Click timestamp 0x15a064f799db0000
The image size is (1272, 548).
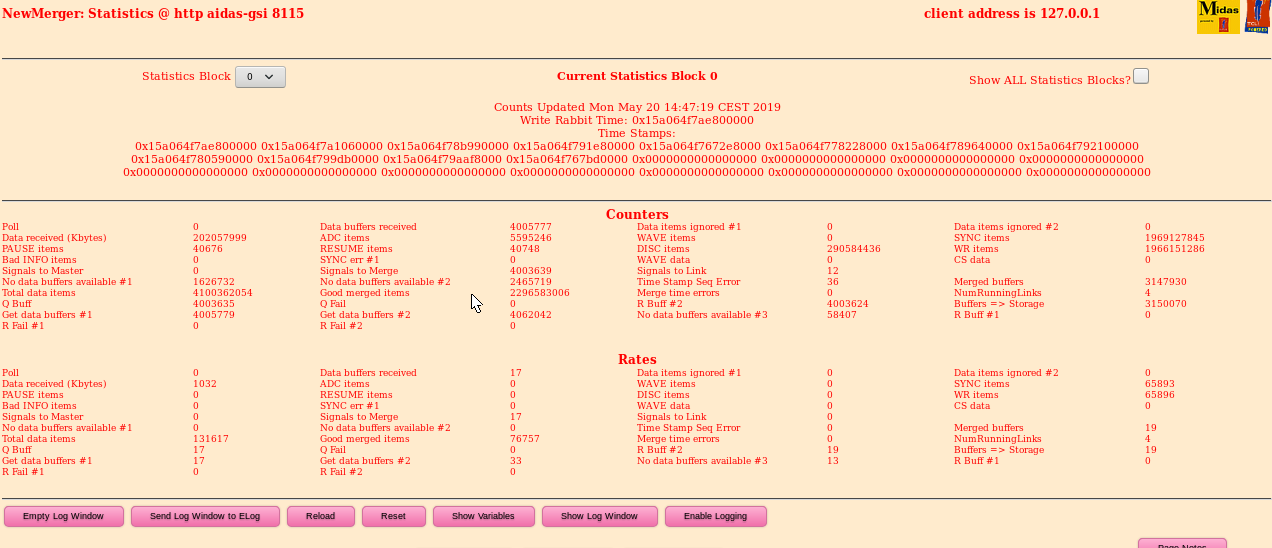318,159
